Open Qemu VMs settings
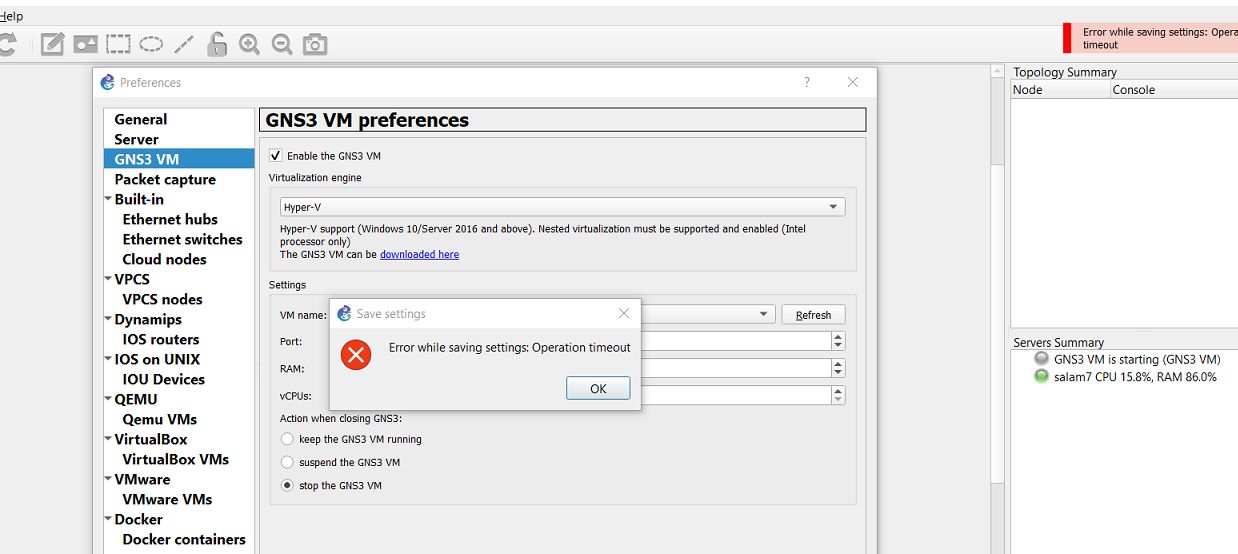1238x554 pixels. [x=159, y=419]
